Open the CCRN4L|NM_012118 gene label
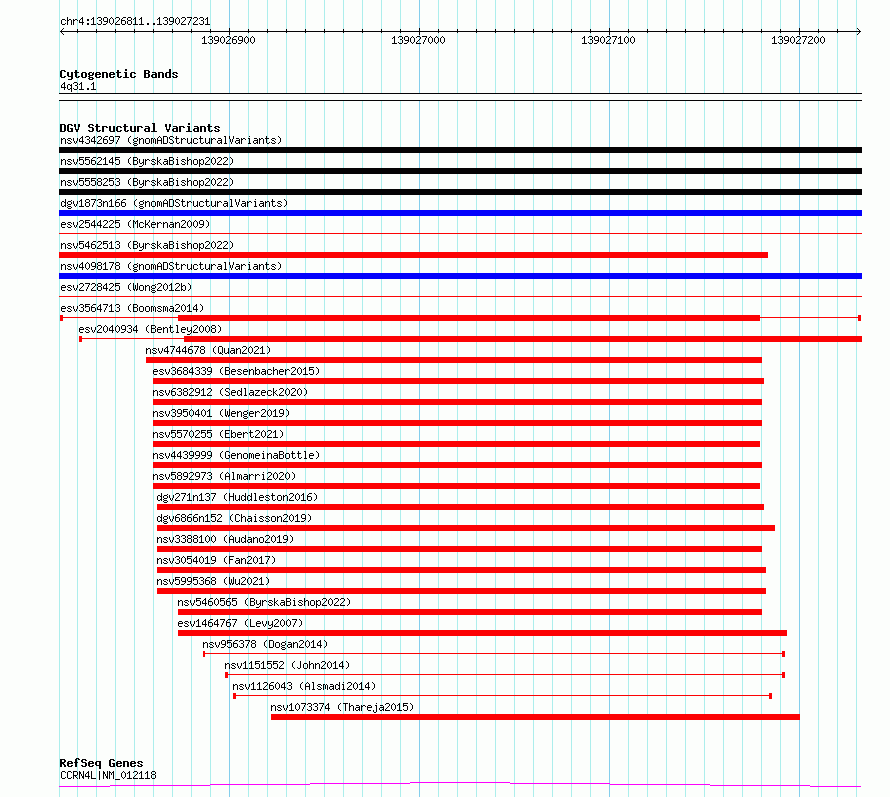The height and width of the screenshot is (797, 890). pyautogui.click(x=108, y=775)
